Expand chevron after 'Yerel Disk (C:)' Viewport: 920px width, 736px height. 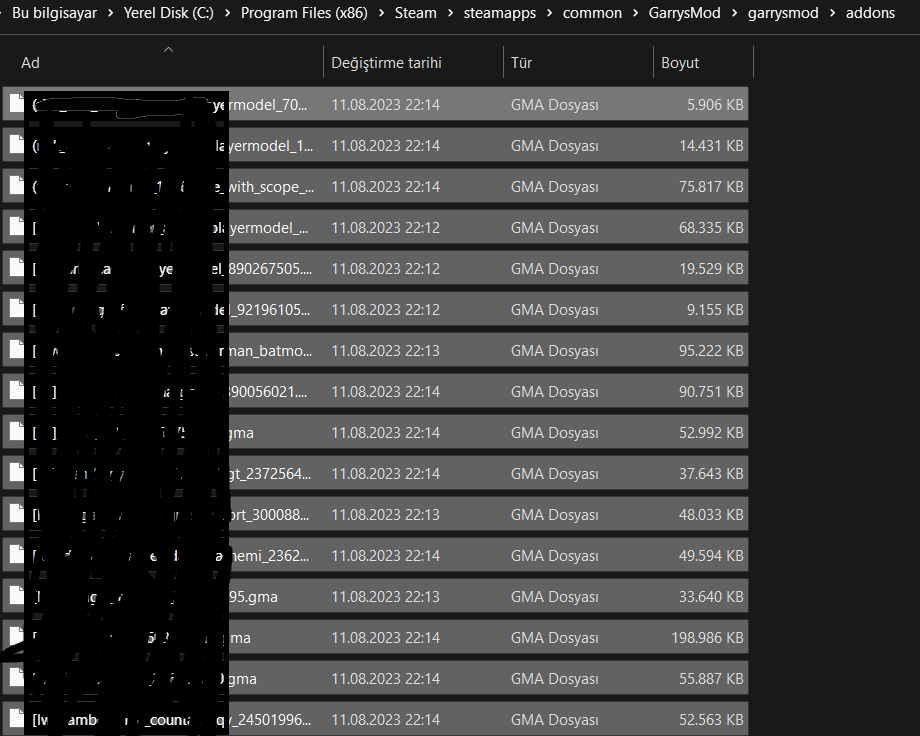tap(227, 13)
